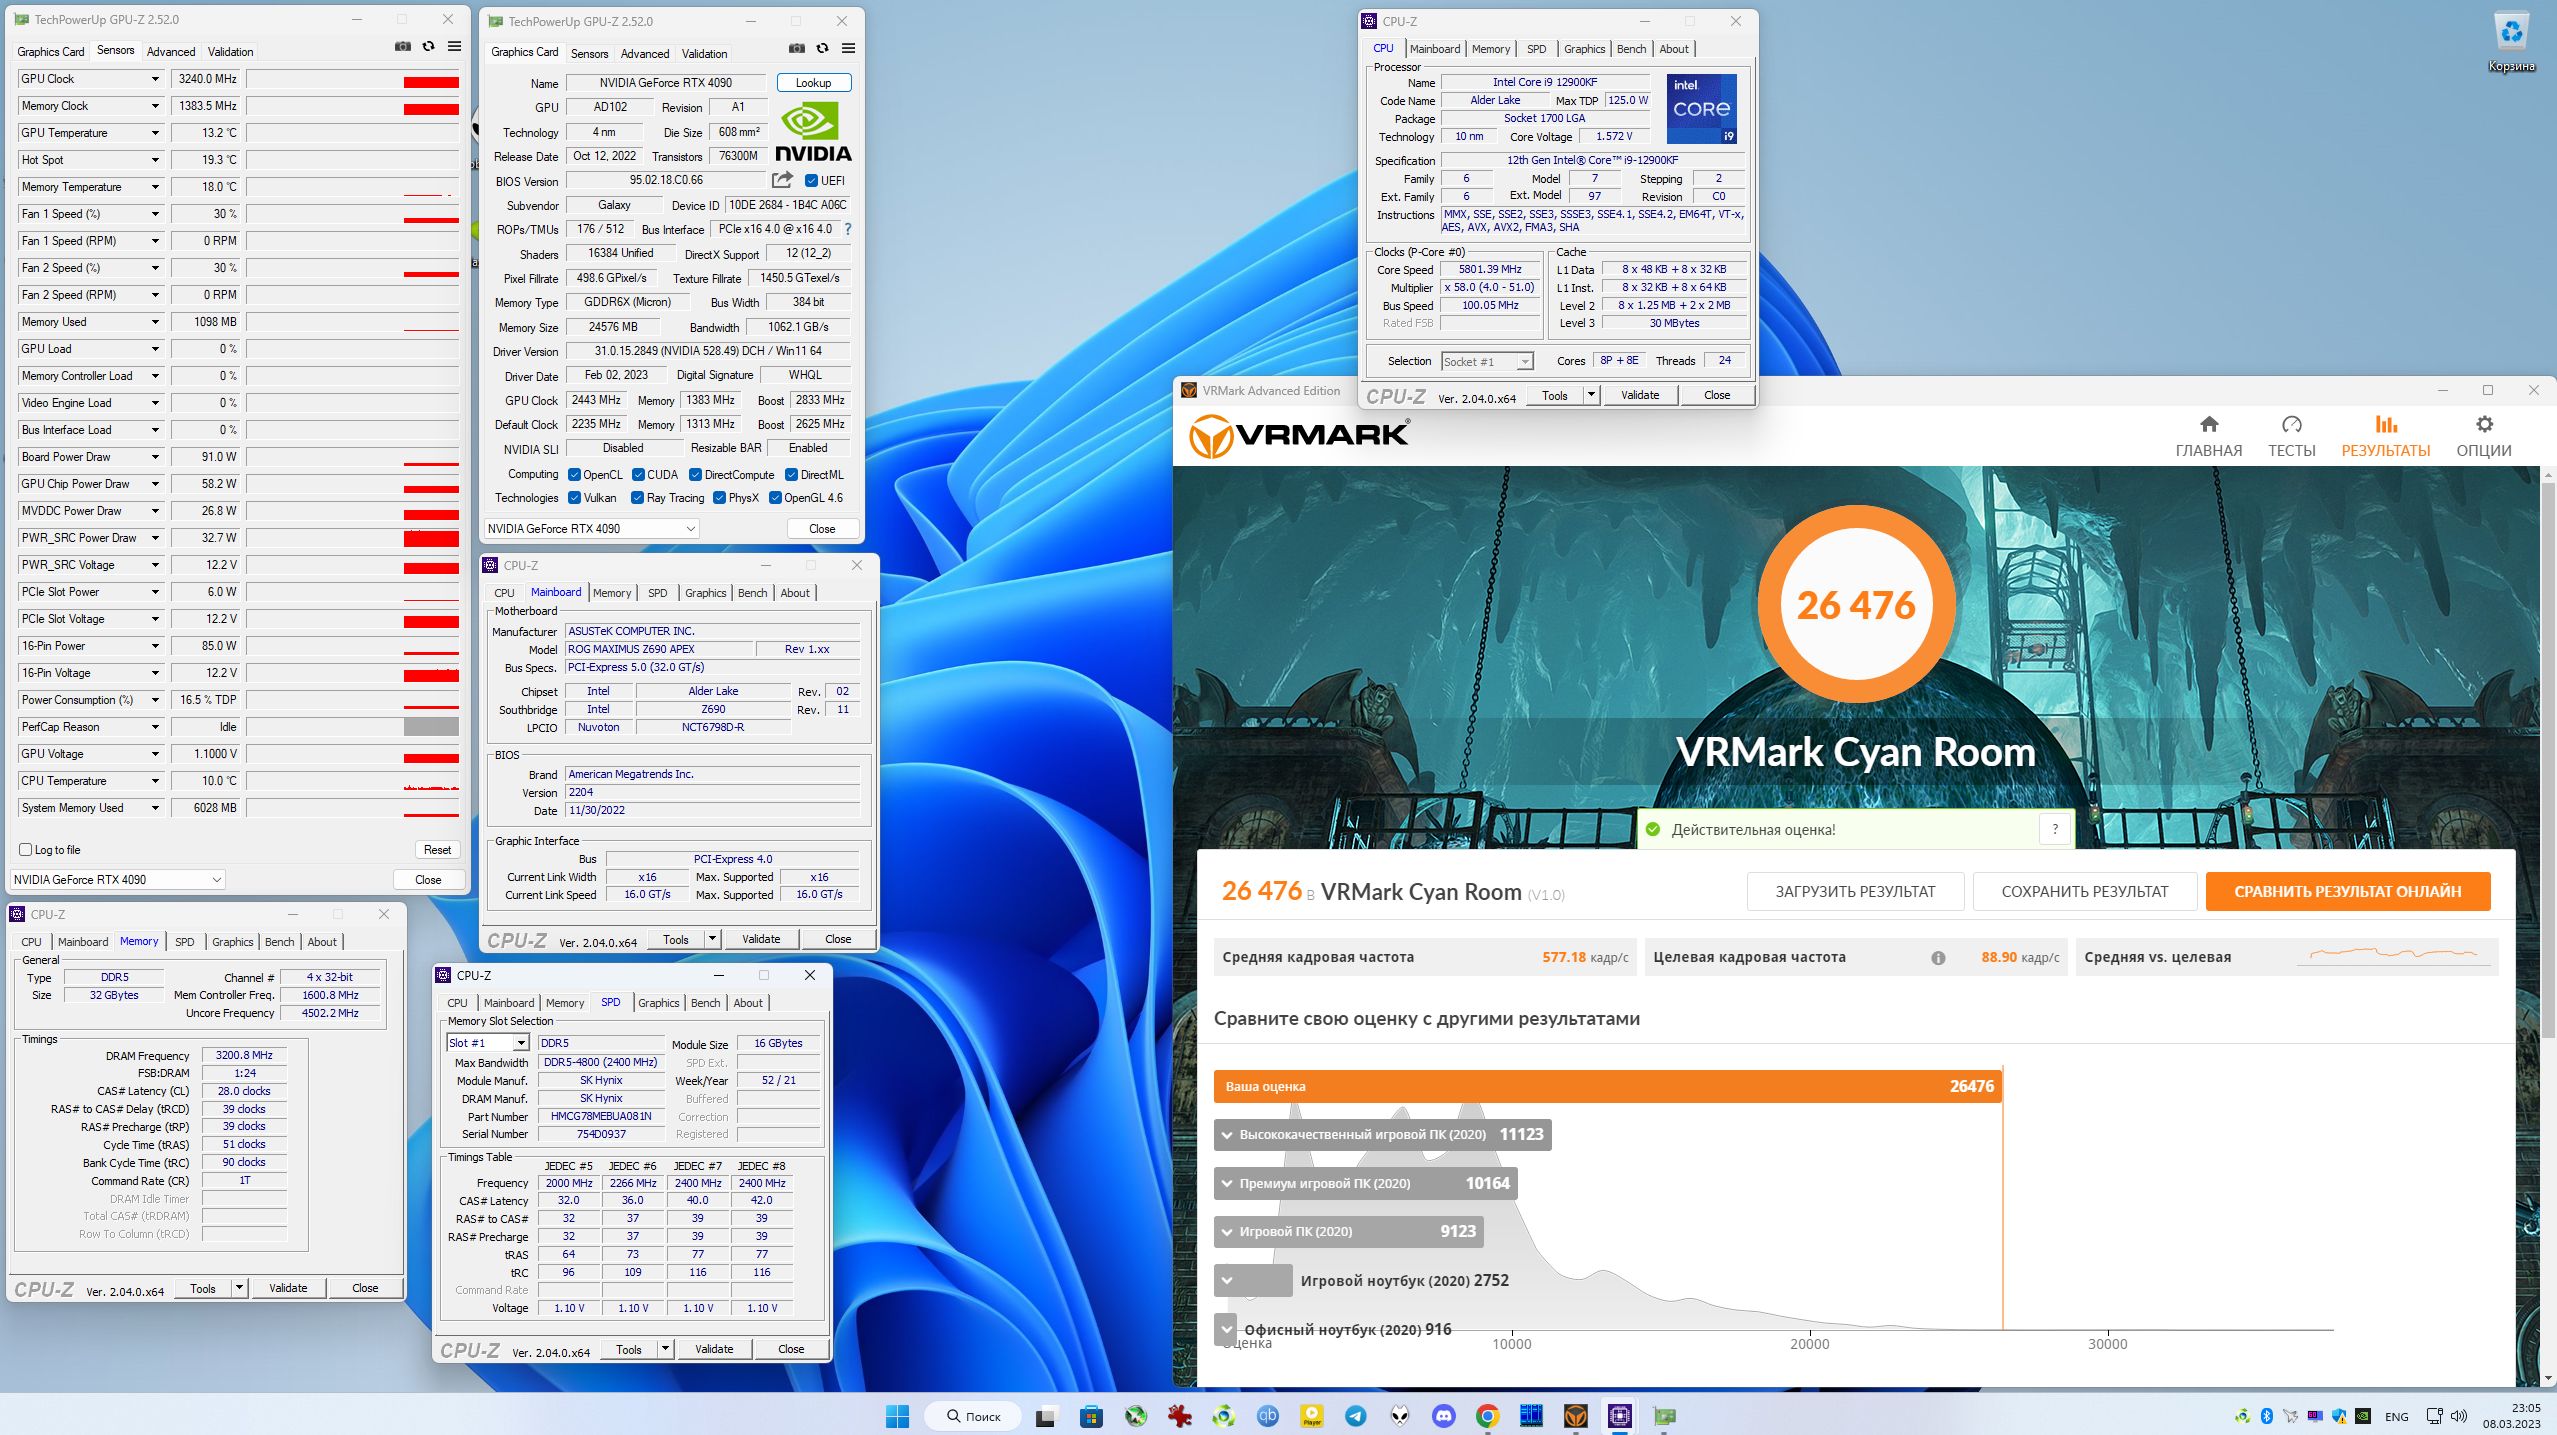Click СРАВНИТЬ РЕЗУЛЬТАТ ОНЛАЙН button
Image resolution: width=2557 pixels, height=1435 pixels.
(x=2347, y=892)
